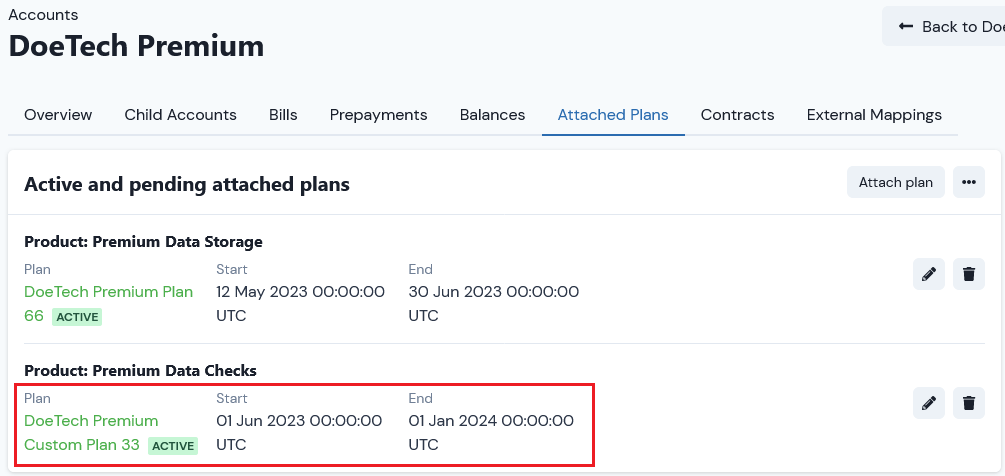This screenshot has width=1005, height=476.
Task: Open the Child Accounts tab
Action: (x=180, y=115)
